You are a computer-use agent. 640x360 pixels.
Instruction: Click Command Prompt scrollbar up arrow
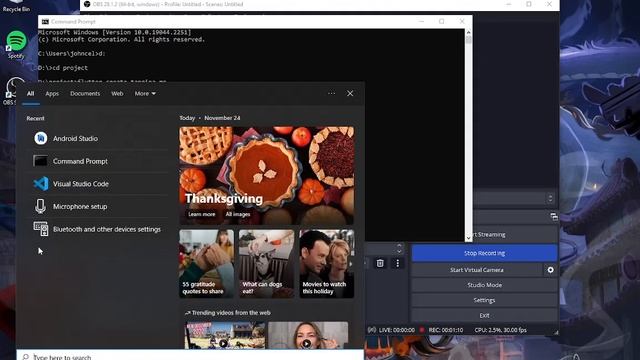tap(468, 32)
